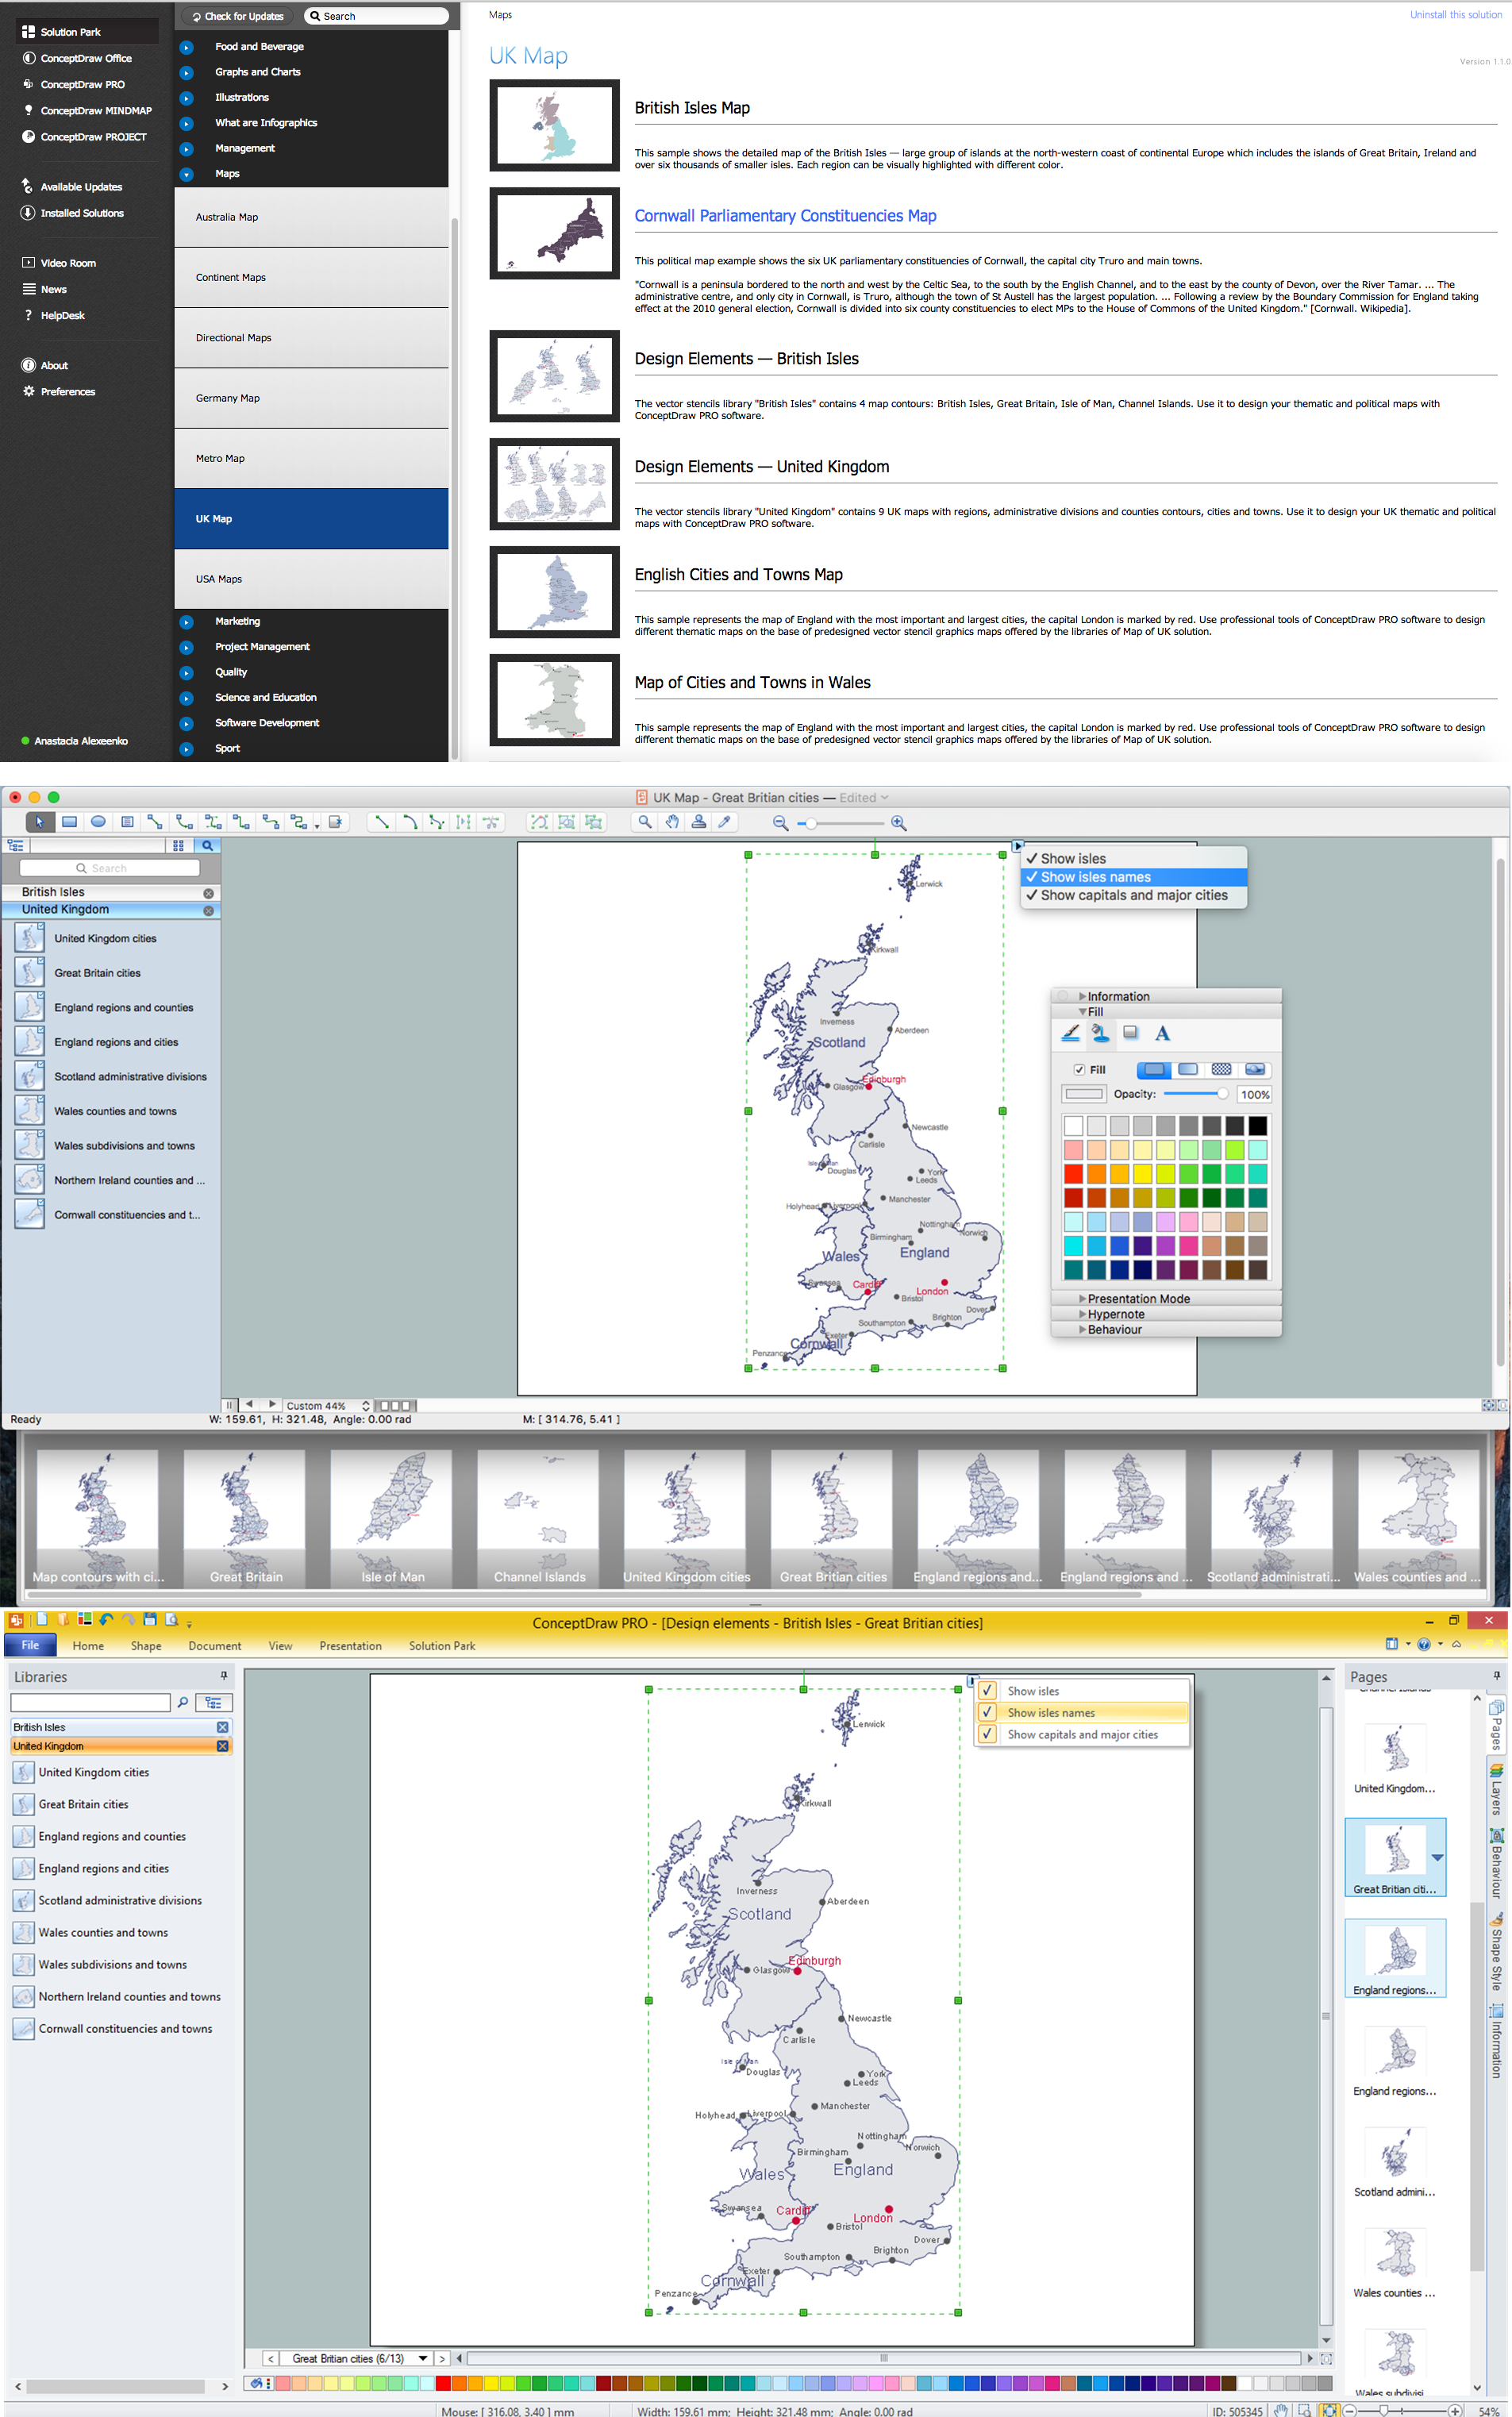
Task: Pick the eyedropper tool in Mac toolbar
Action: 724,822
